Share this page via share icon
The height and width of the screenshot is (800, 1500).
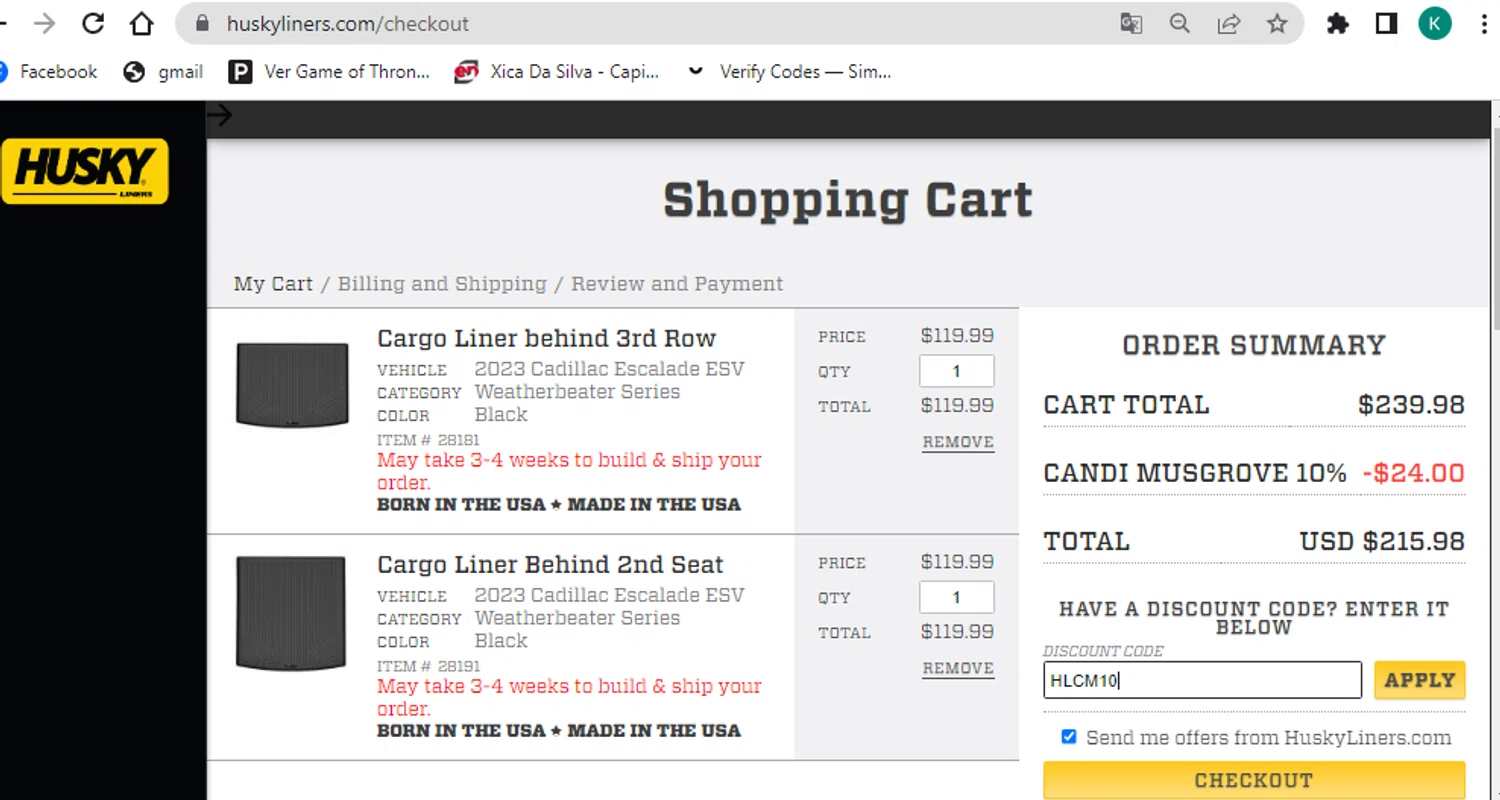[x=1228, y=24]
